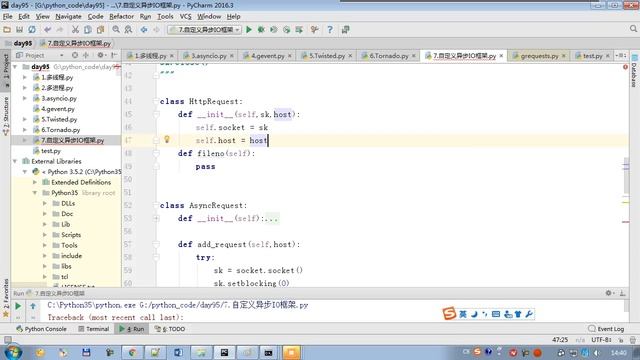Click the Open folder toolbar icon
The height and width of the screenshot is (360, 640).
(x=7, y=30)
